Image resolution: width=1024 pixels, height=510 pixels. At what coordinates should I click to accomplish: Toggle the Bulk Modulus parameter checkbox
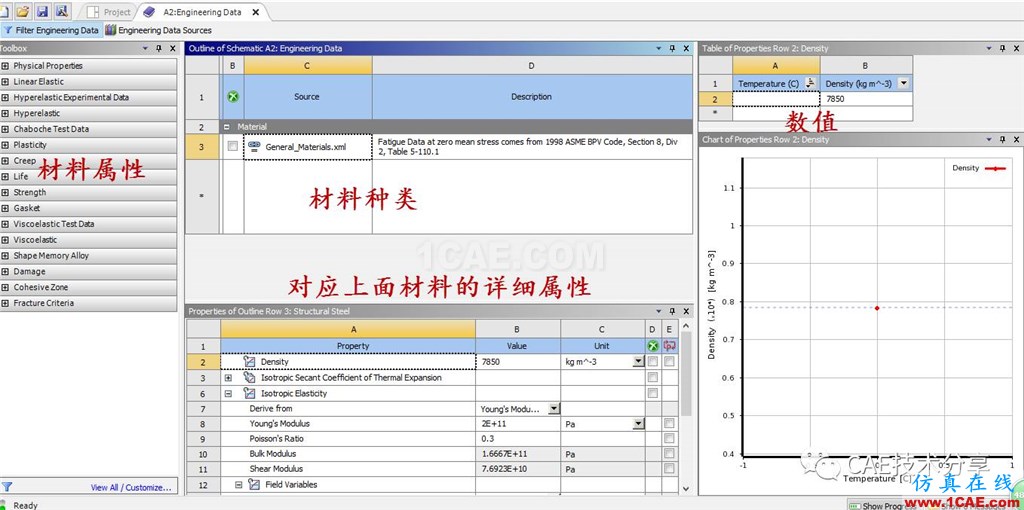click(669, 453)
